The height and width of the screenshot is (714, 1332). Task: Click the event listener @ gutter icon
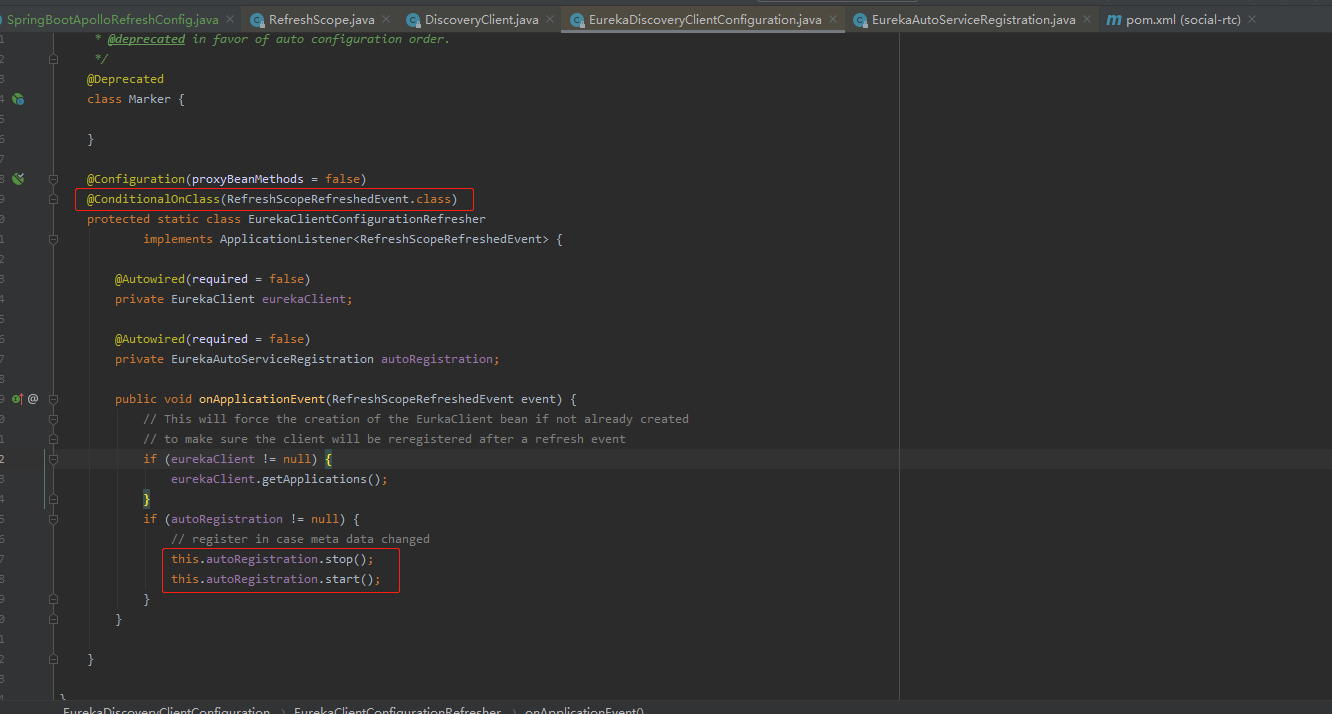[x=34, y=398]
